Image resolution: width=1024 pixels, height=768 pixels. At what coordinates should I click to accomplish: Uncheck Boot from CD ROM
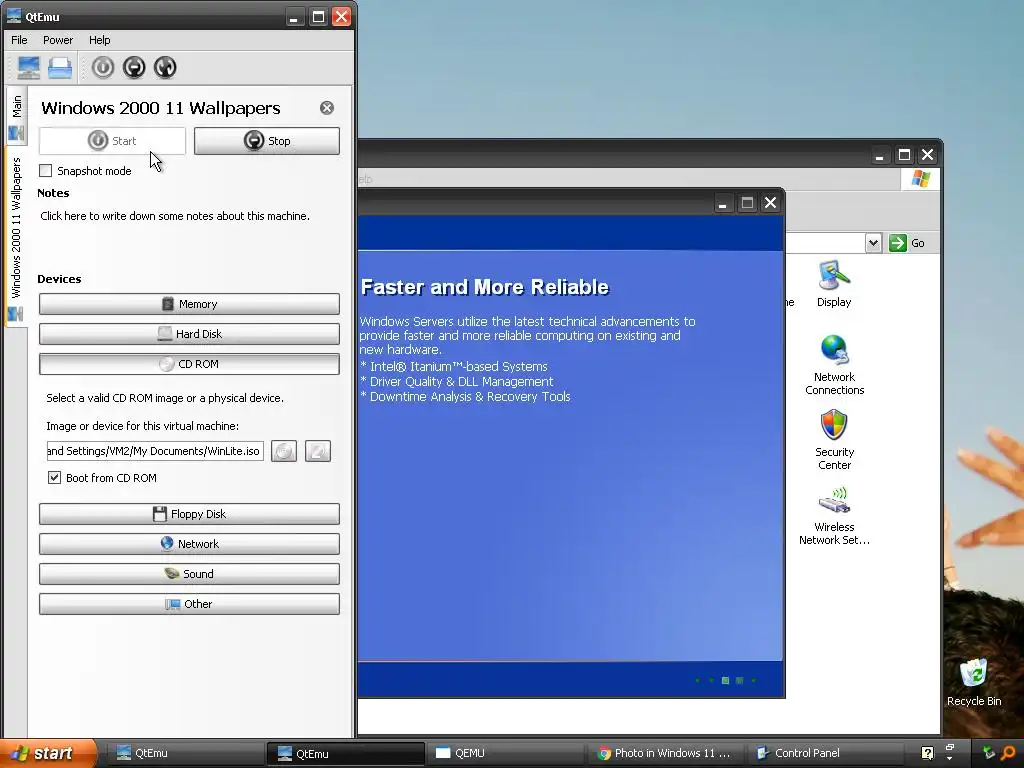54,477
